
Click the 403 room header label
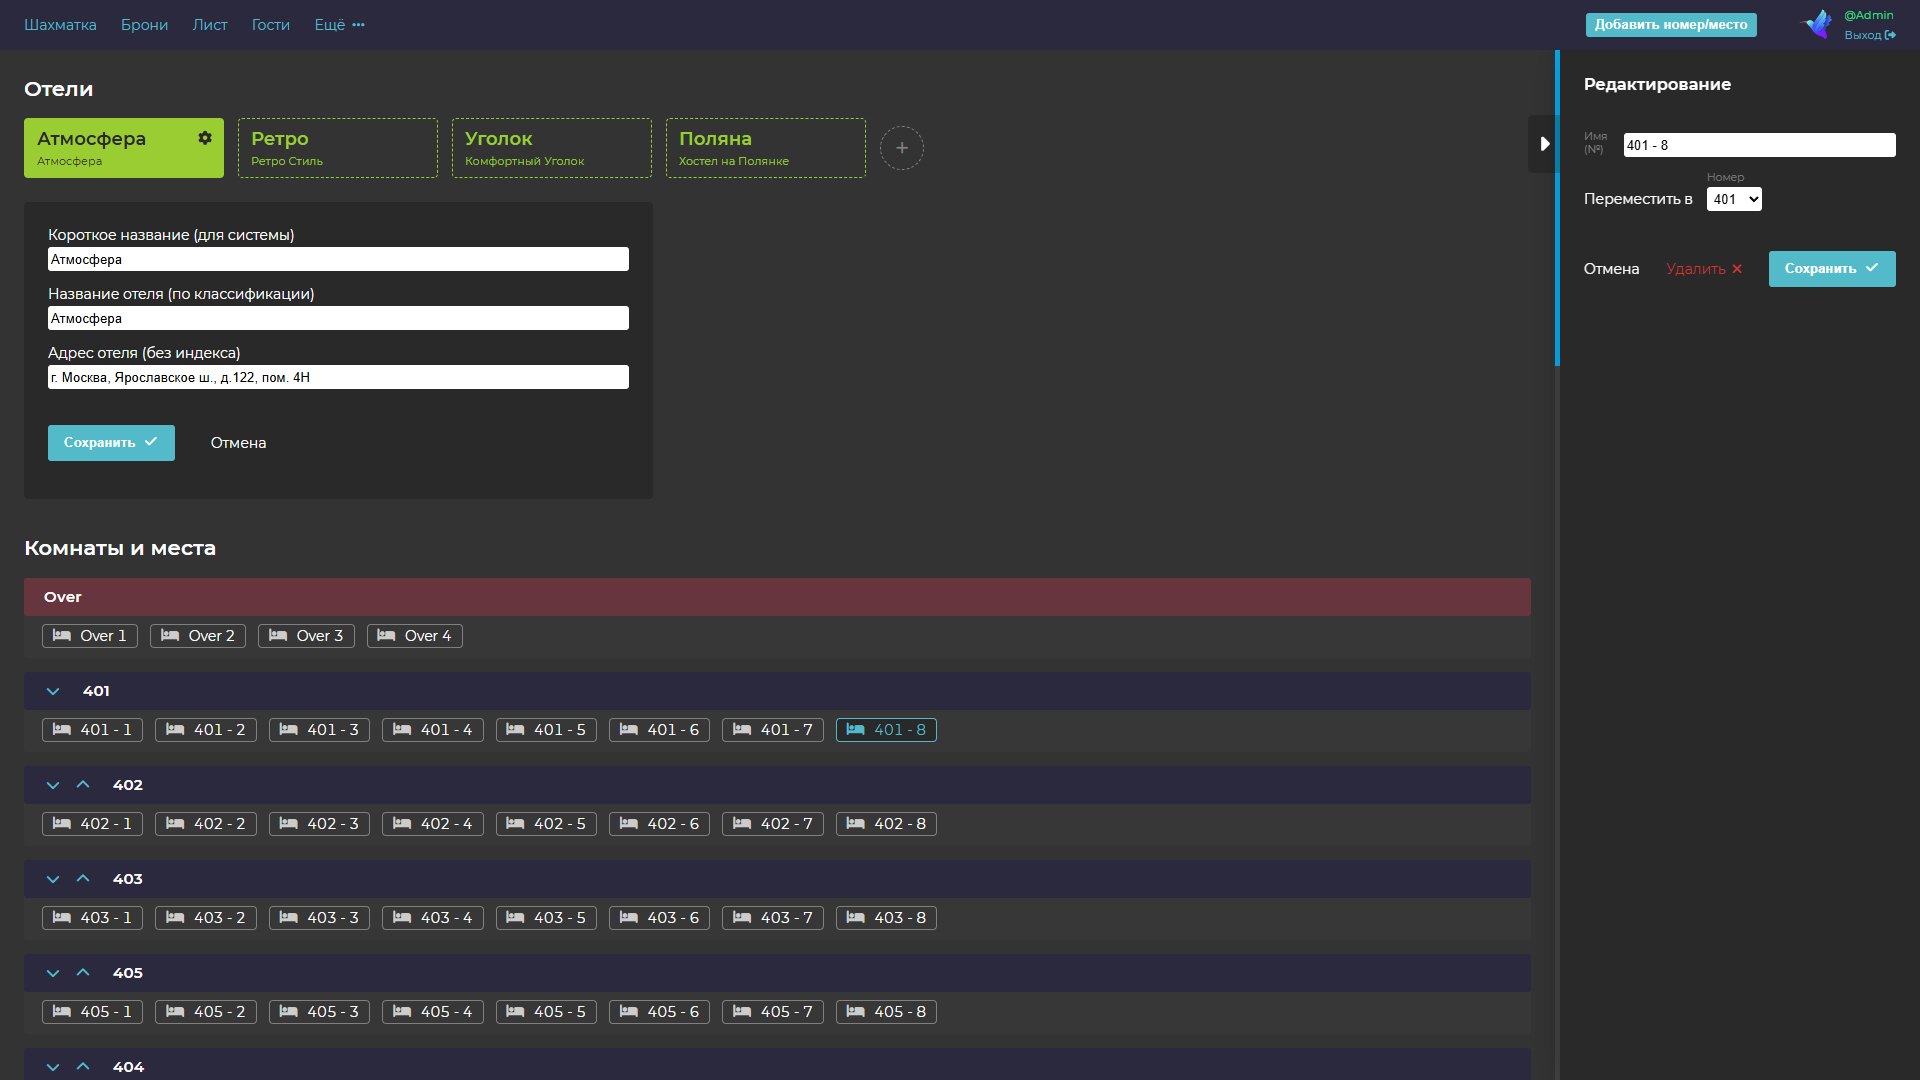tap(127, 879)
